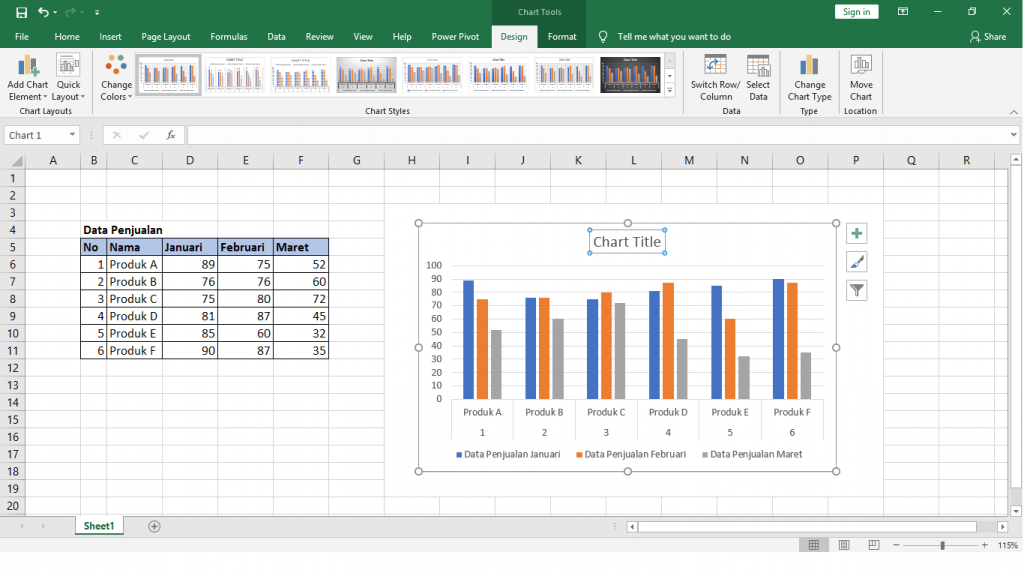Select the Chart Title text box
The width and height of the screenshot is (1024, 576).
pos(627,241)
